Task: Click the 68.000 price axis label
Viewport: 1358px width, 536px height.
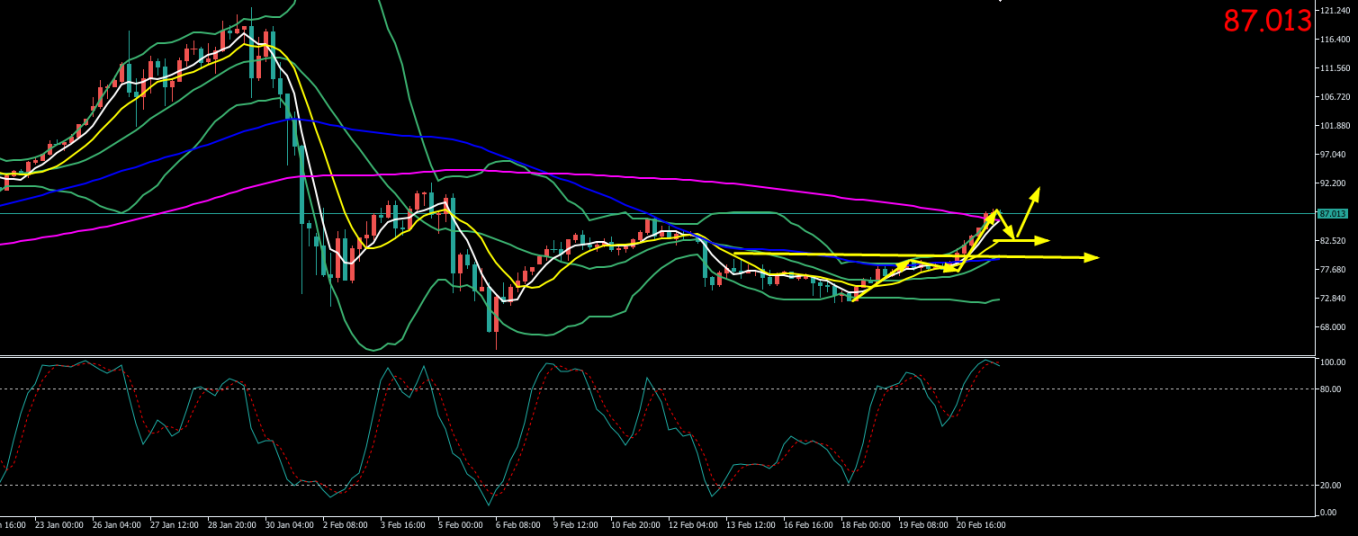Action: click(x=1332, y=327)
